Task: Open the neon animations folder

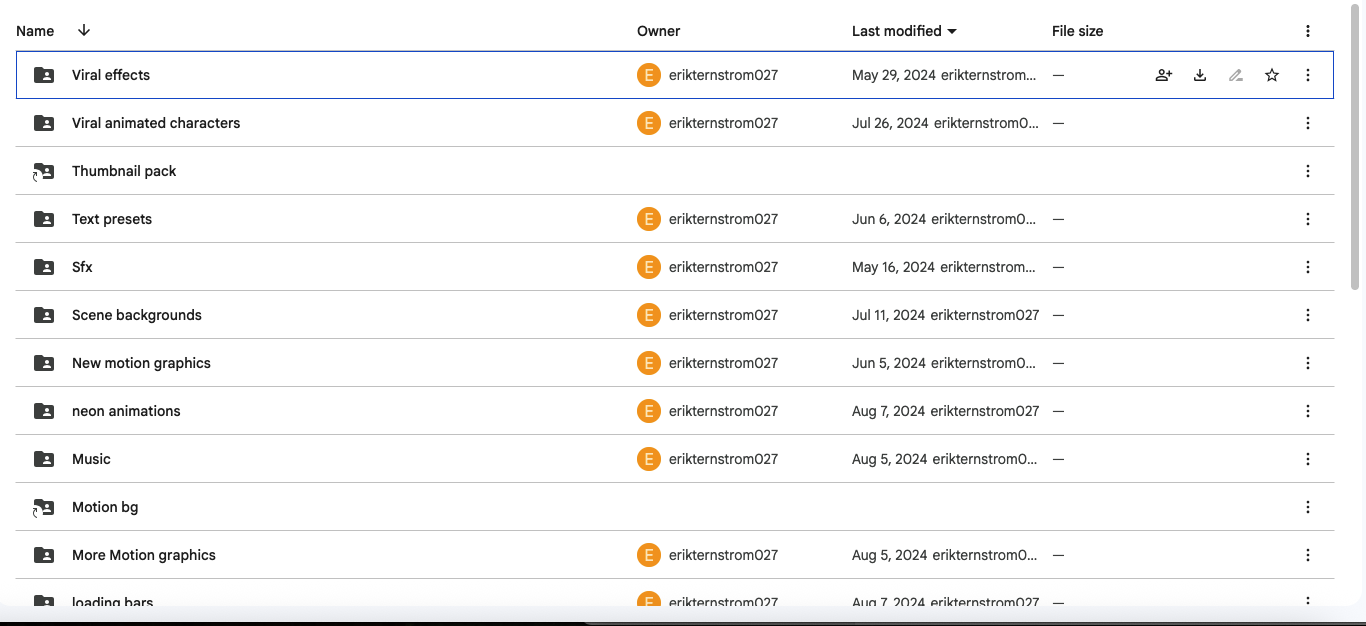Action: pos(126,411)
